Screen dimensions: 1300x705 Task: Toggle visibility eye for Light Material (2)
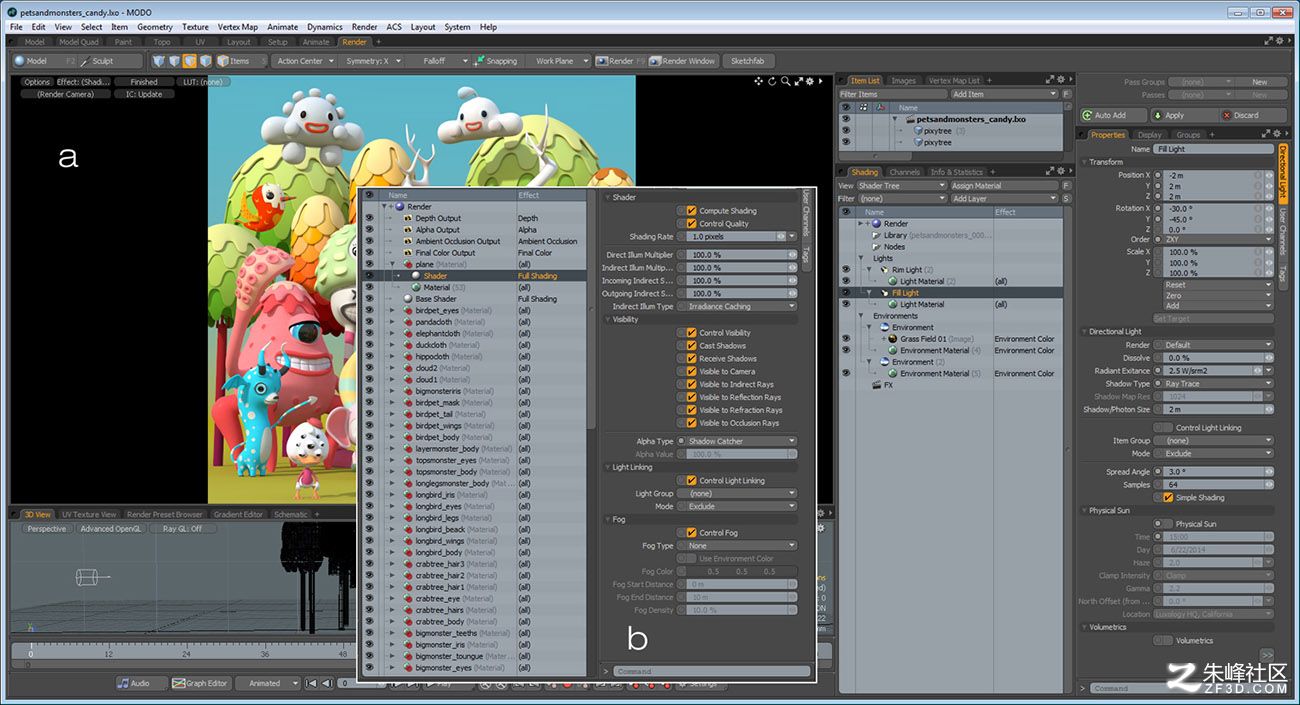pos(846,281)
